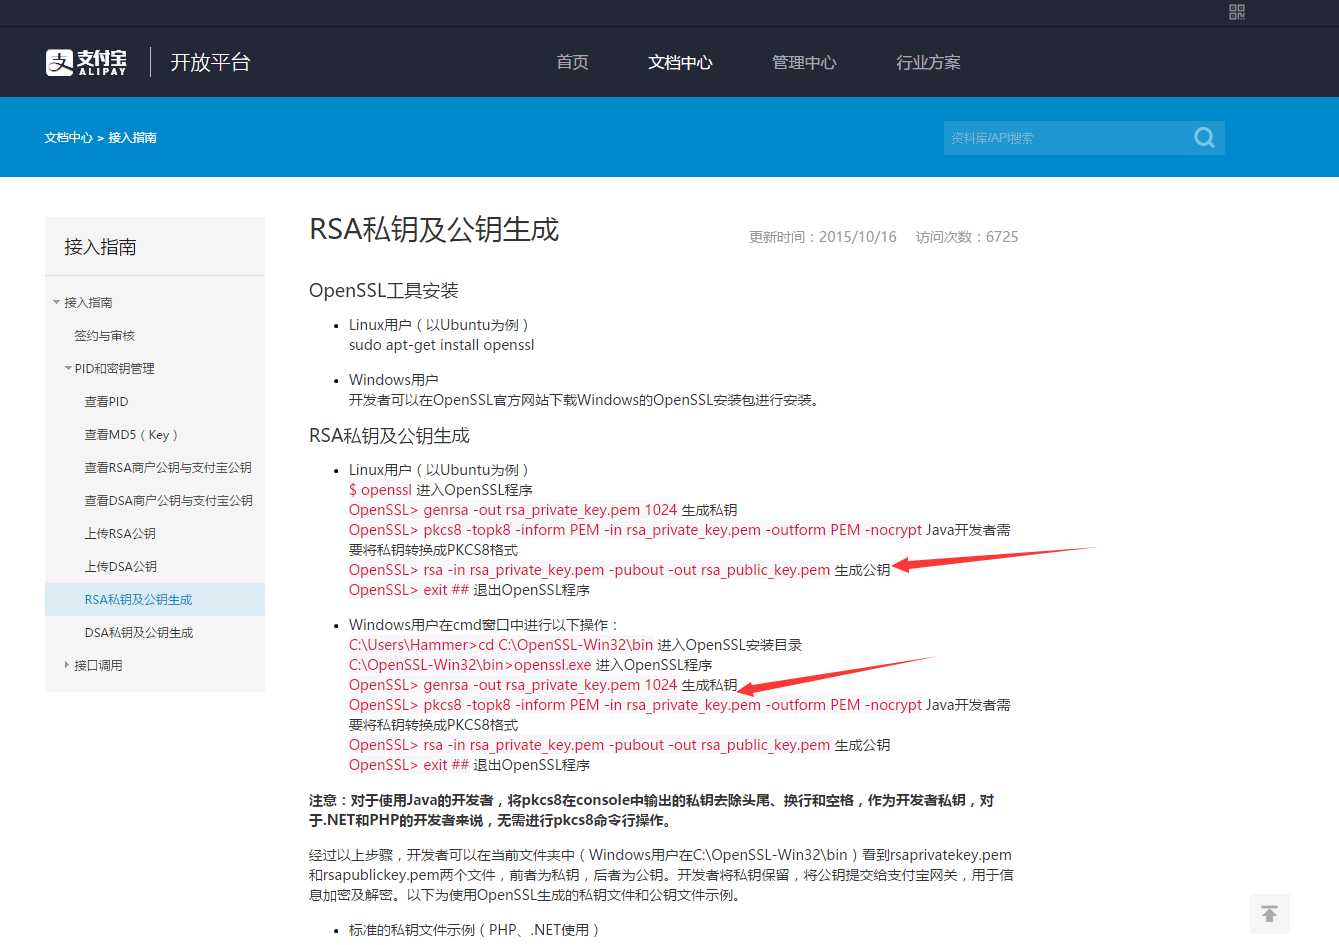Open 查看RSA商户公钥与支付宝公钥 sidebar item

tap(168, 467)
